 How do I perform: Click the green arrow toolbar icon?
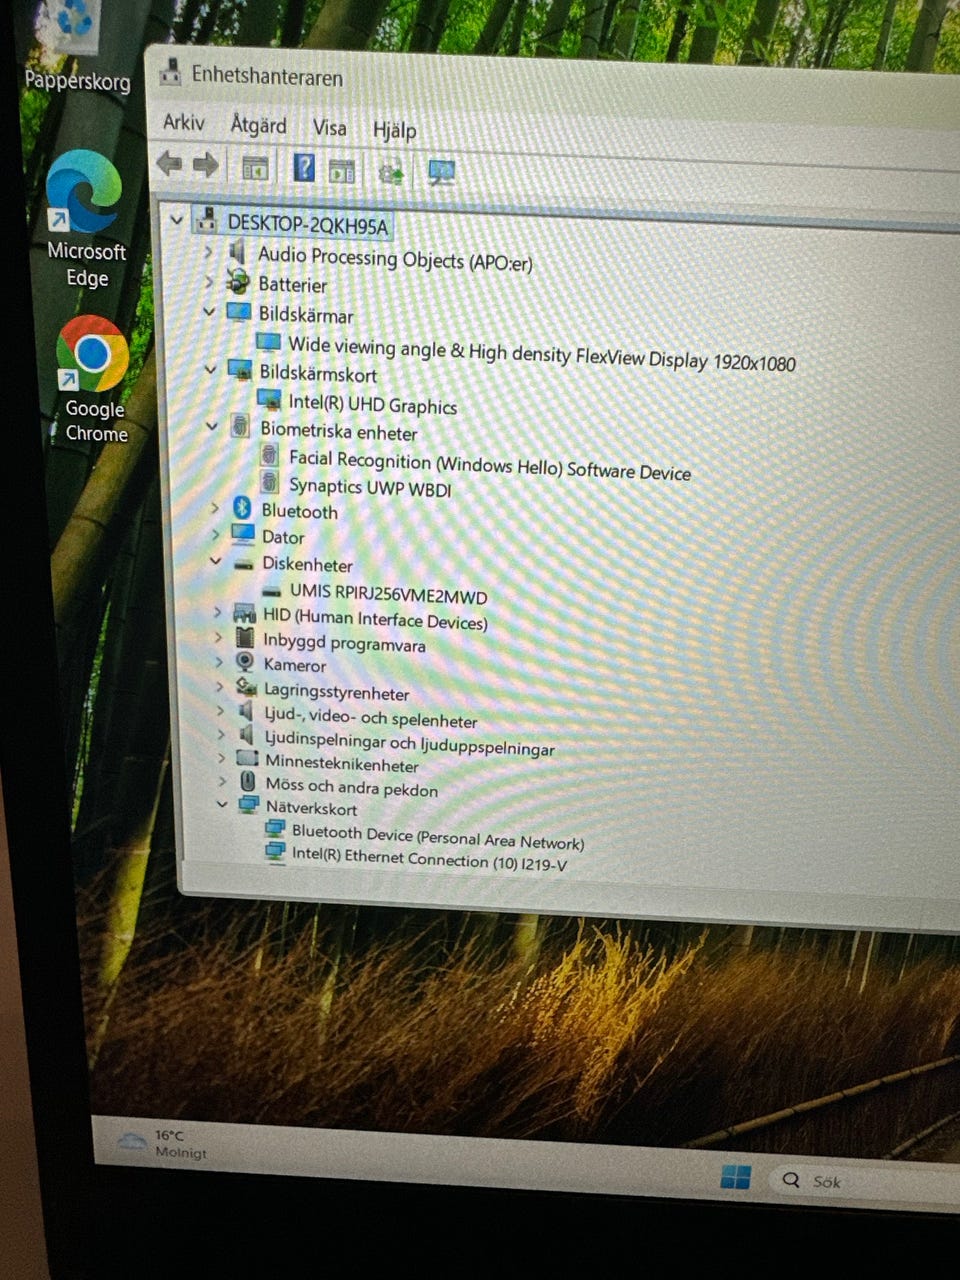pos(390,173)
